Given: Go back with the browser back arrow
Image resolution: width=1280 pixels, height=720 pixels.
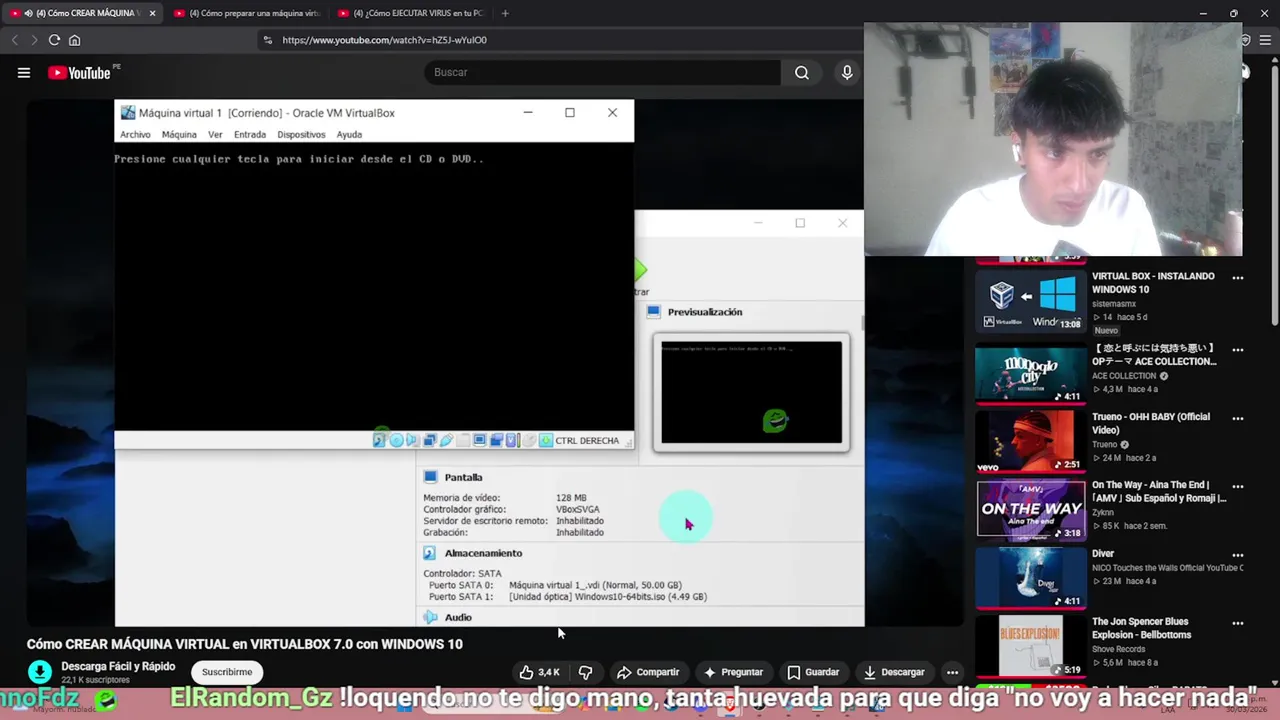Looking at the screenshot, I should [x=14, y=40].
